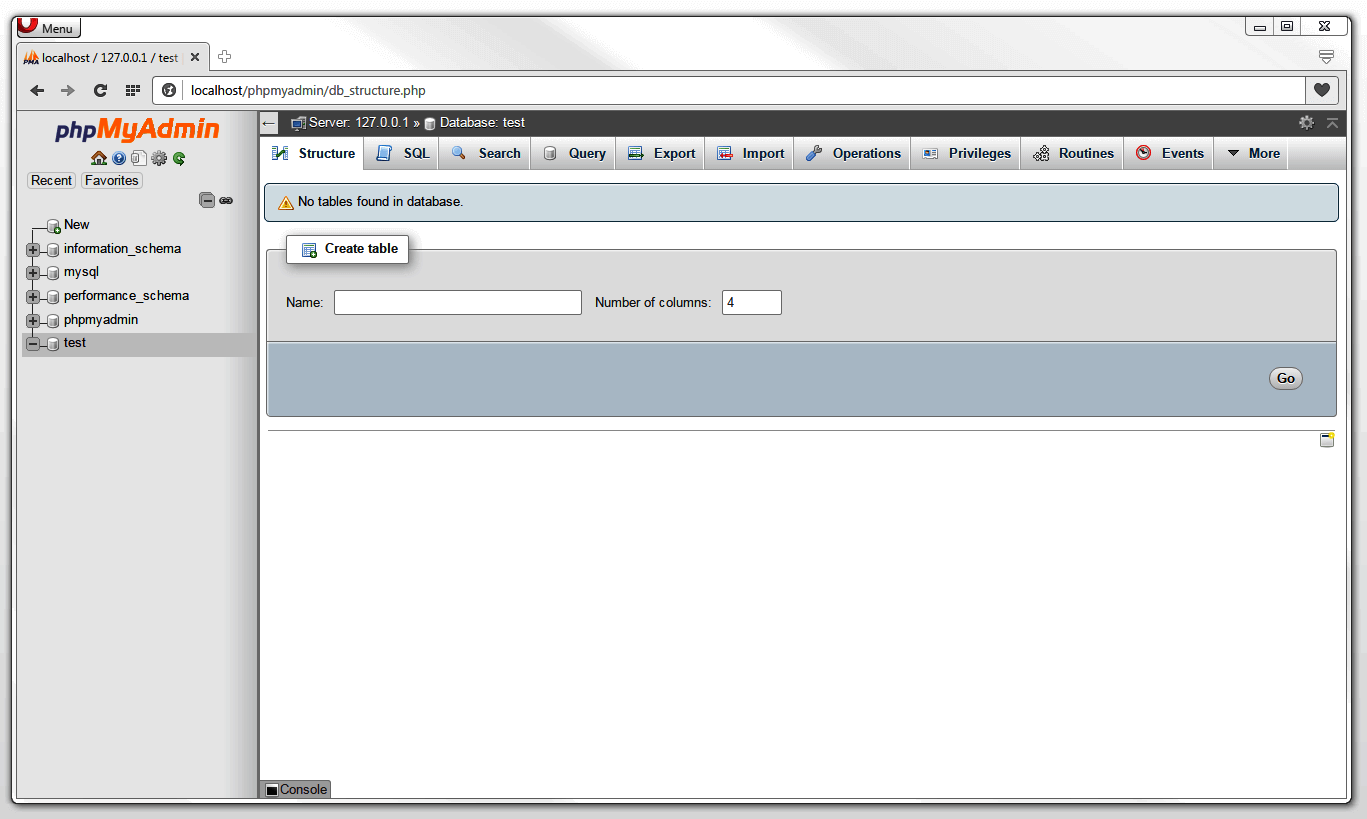Switch to the Privileges tab
Viewport: 1367px width, 819px height.
click(965, 153)
